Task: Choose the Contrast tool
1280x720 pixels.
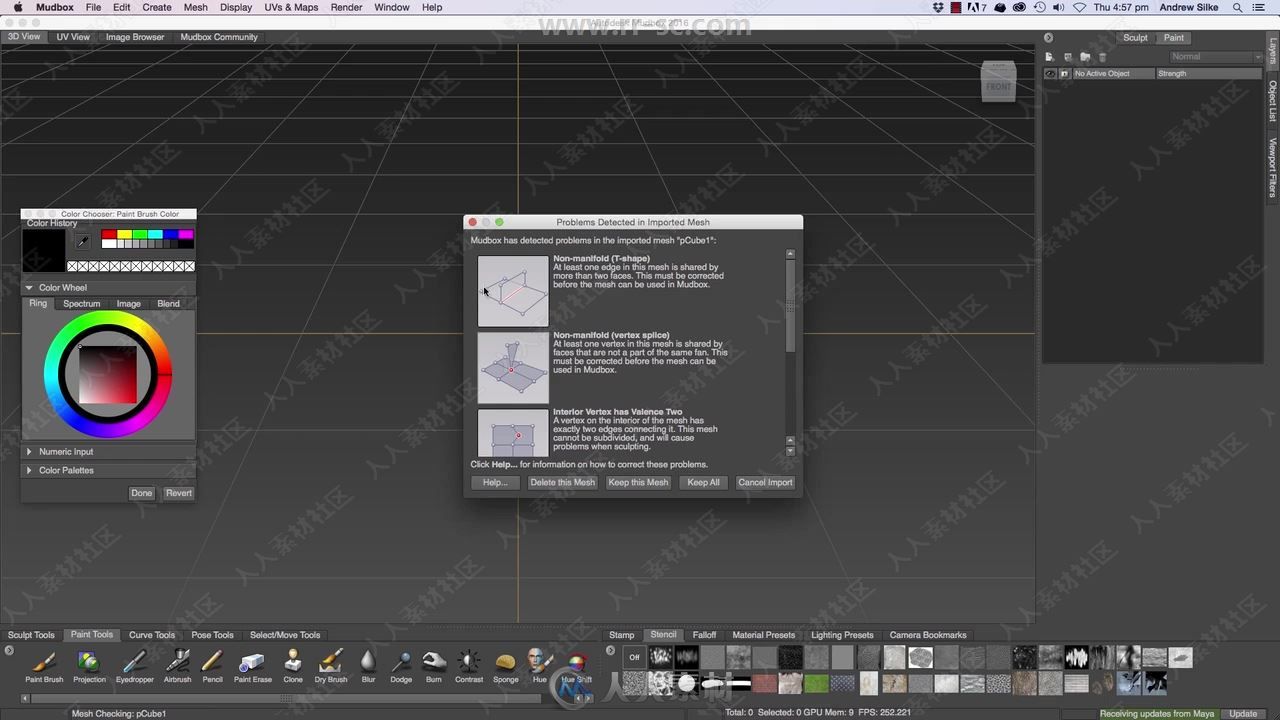Action: (469, 666)
